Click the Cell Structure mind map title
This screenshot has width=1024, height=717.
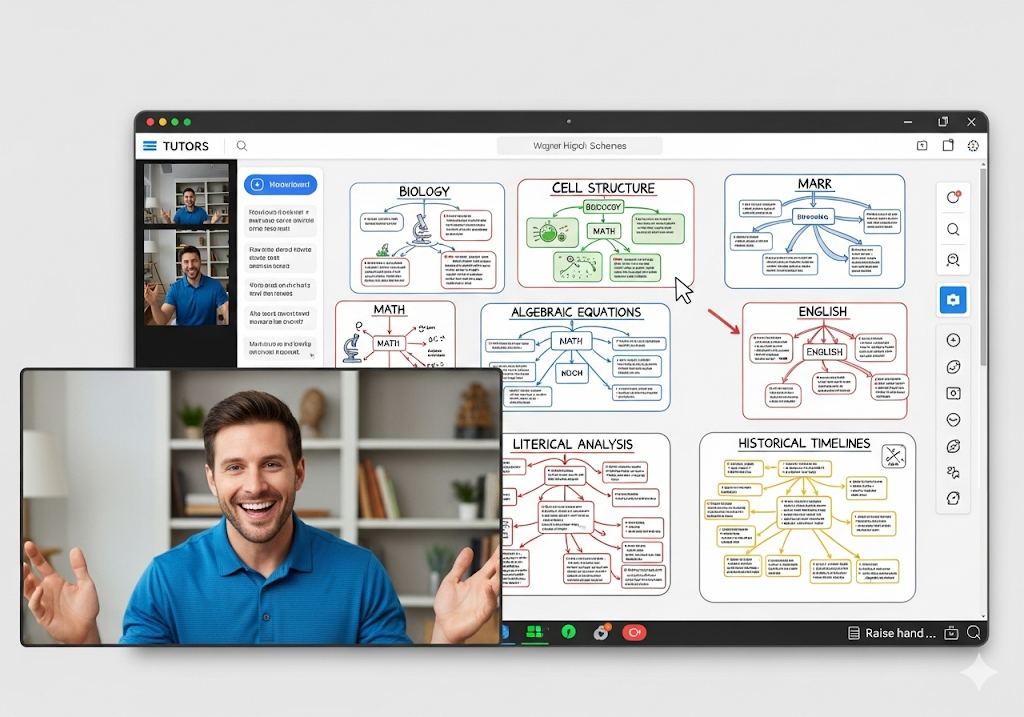pyautogui.click(x=603, y=188)
